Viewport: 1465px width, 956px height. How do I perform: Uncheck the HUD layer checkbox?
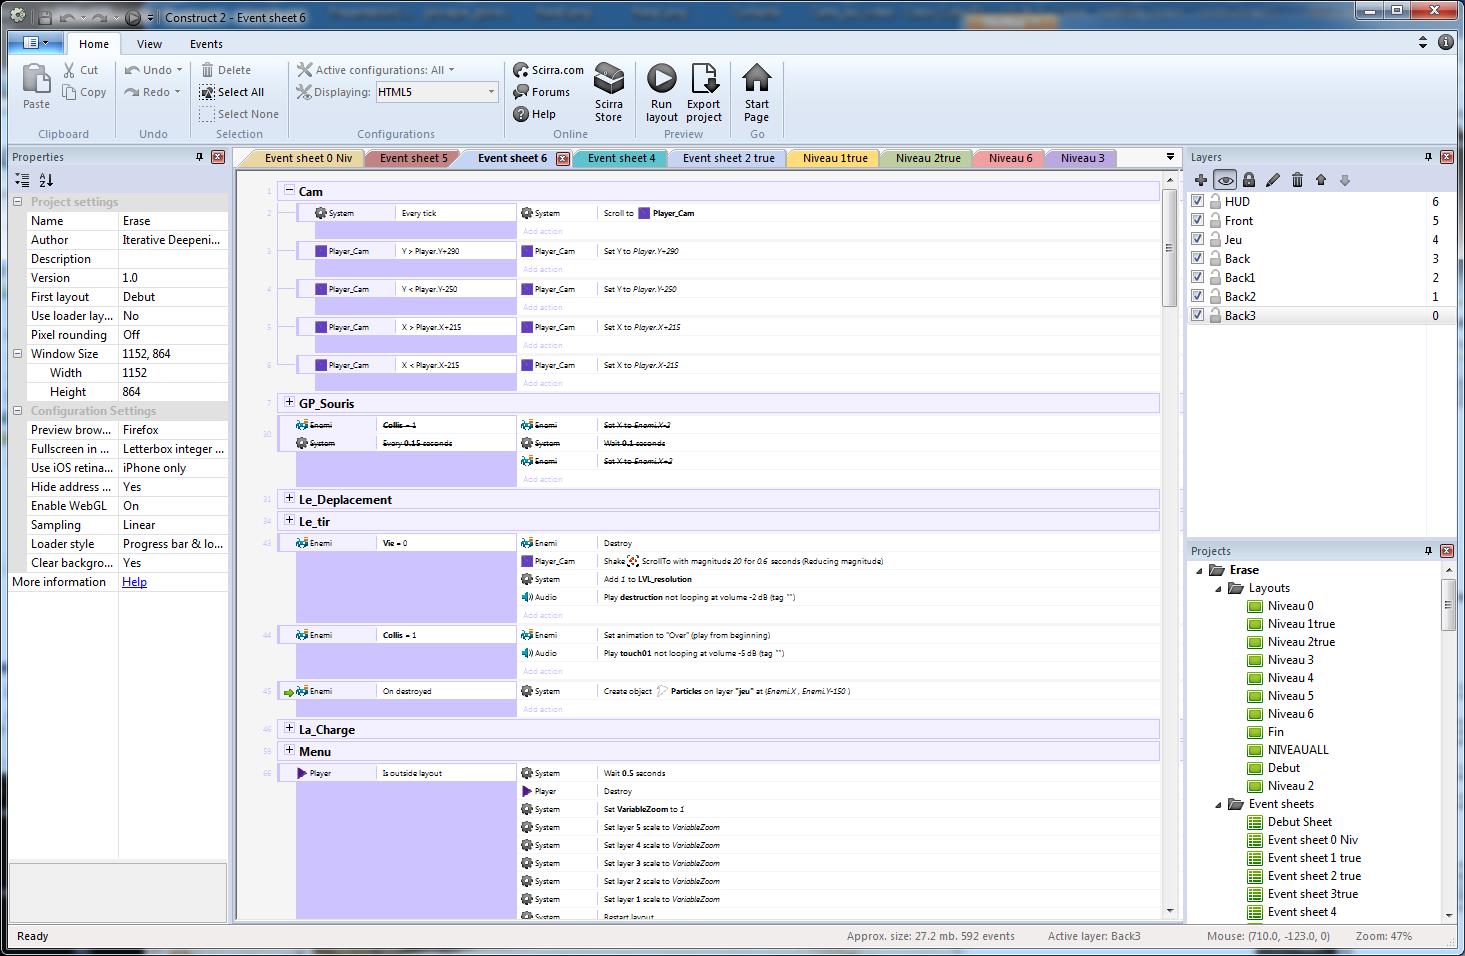pyautogui.click(x=1198, y=201)
